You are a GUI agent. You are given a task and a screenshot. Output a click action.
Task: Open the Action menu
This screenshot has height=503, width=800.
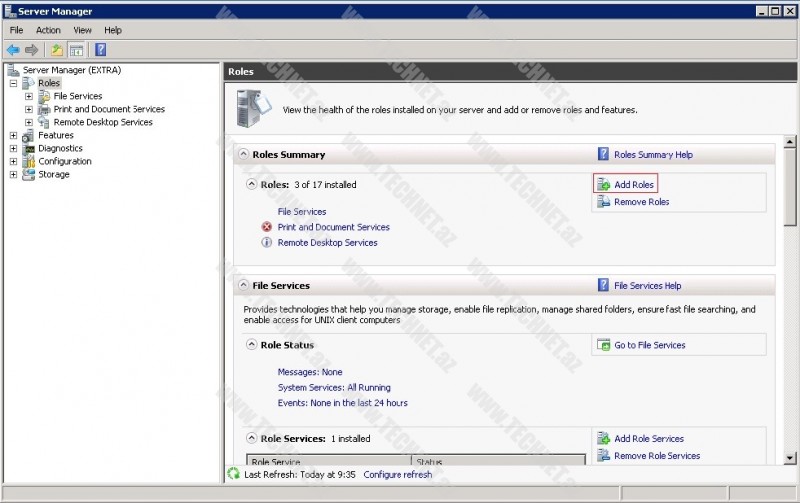coord(48,31)
